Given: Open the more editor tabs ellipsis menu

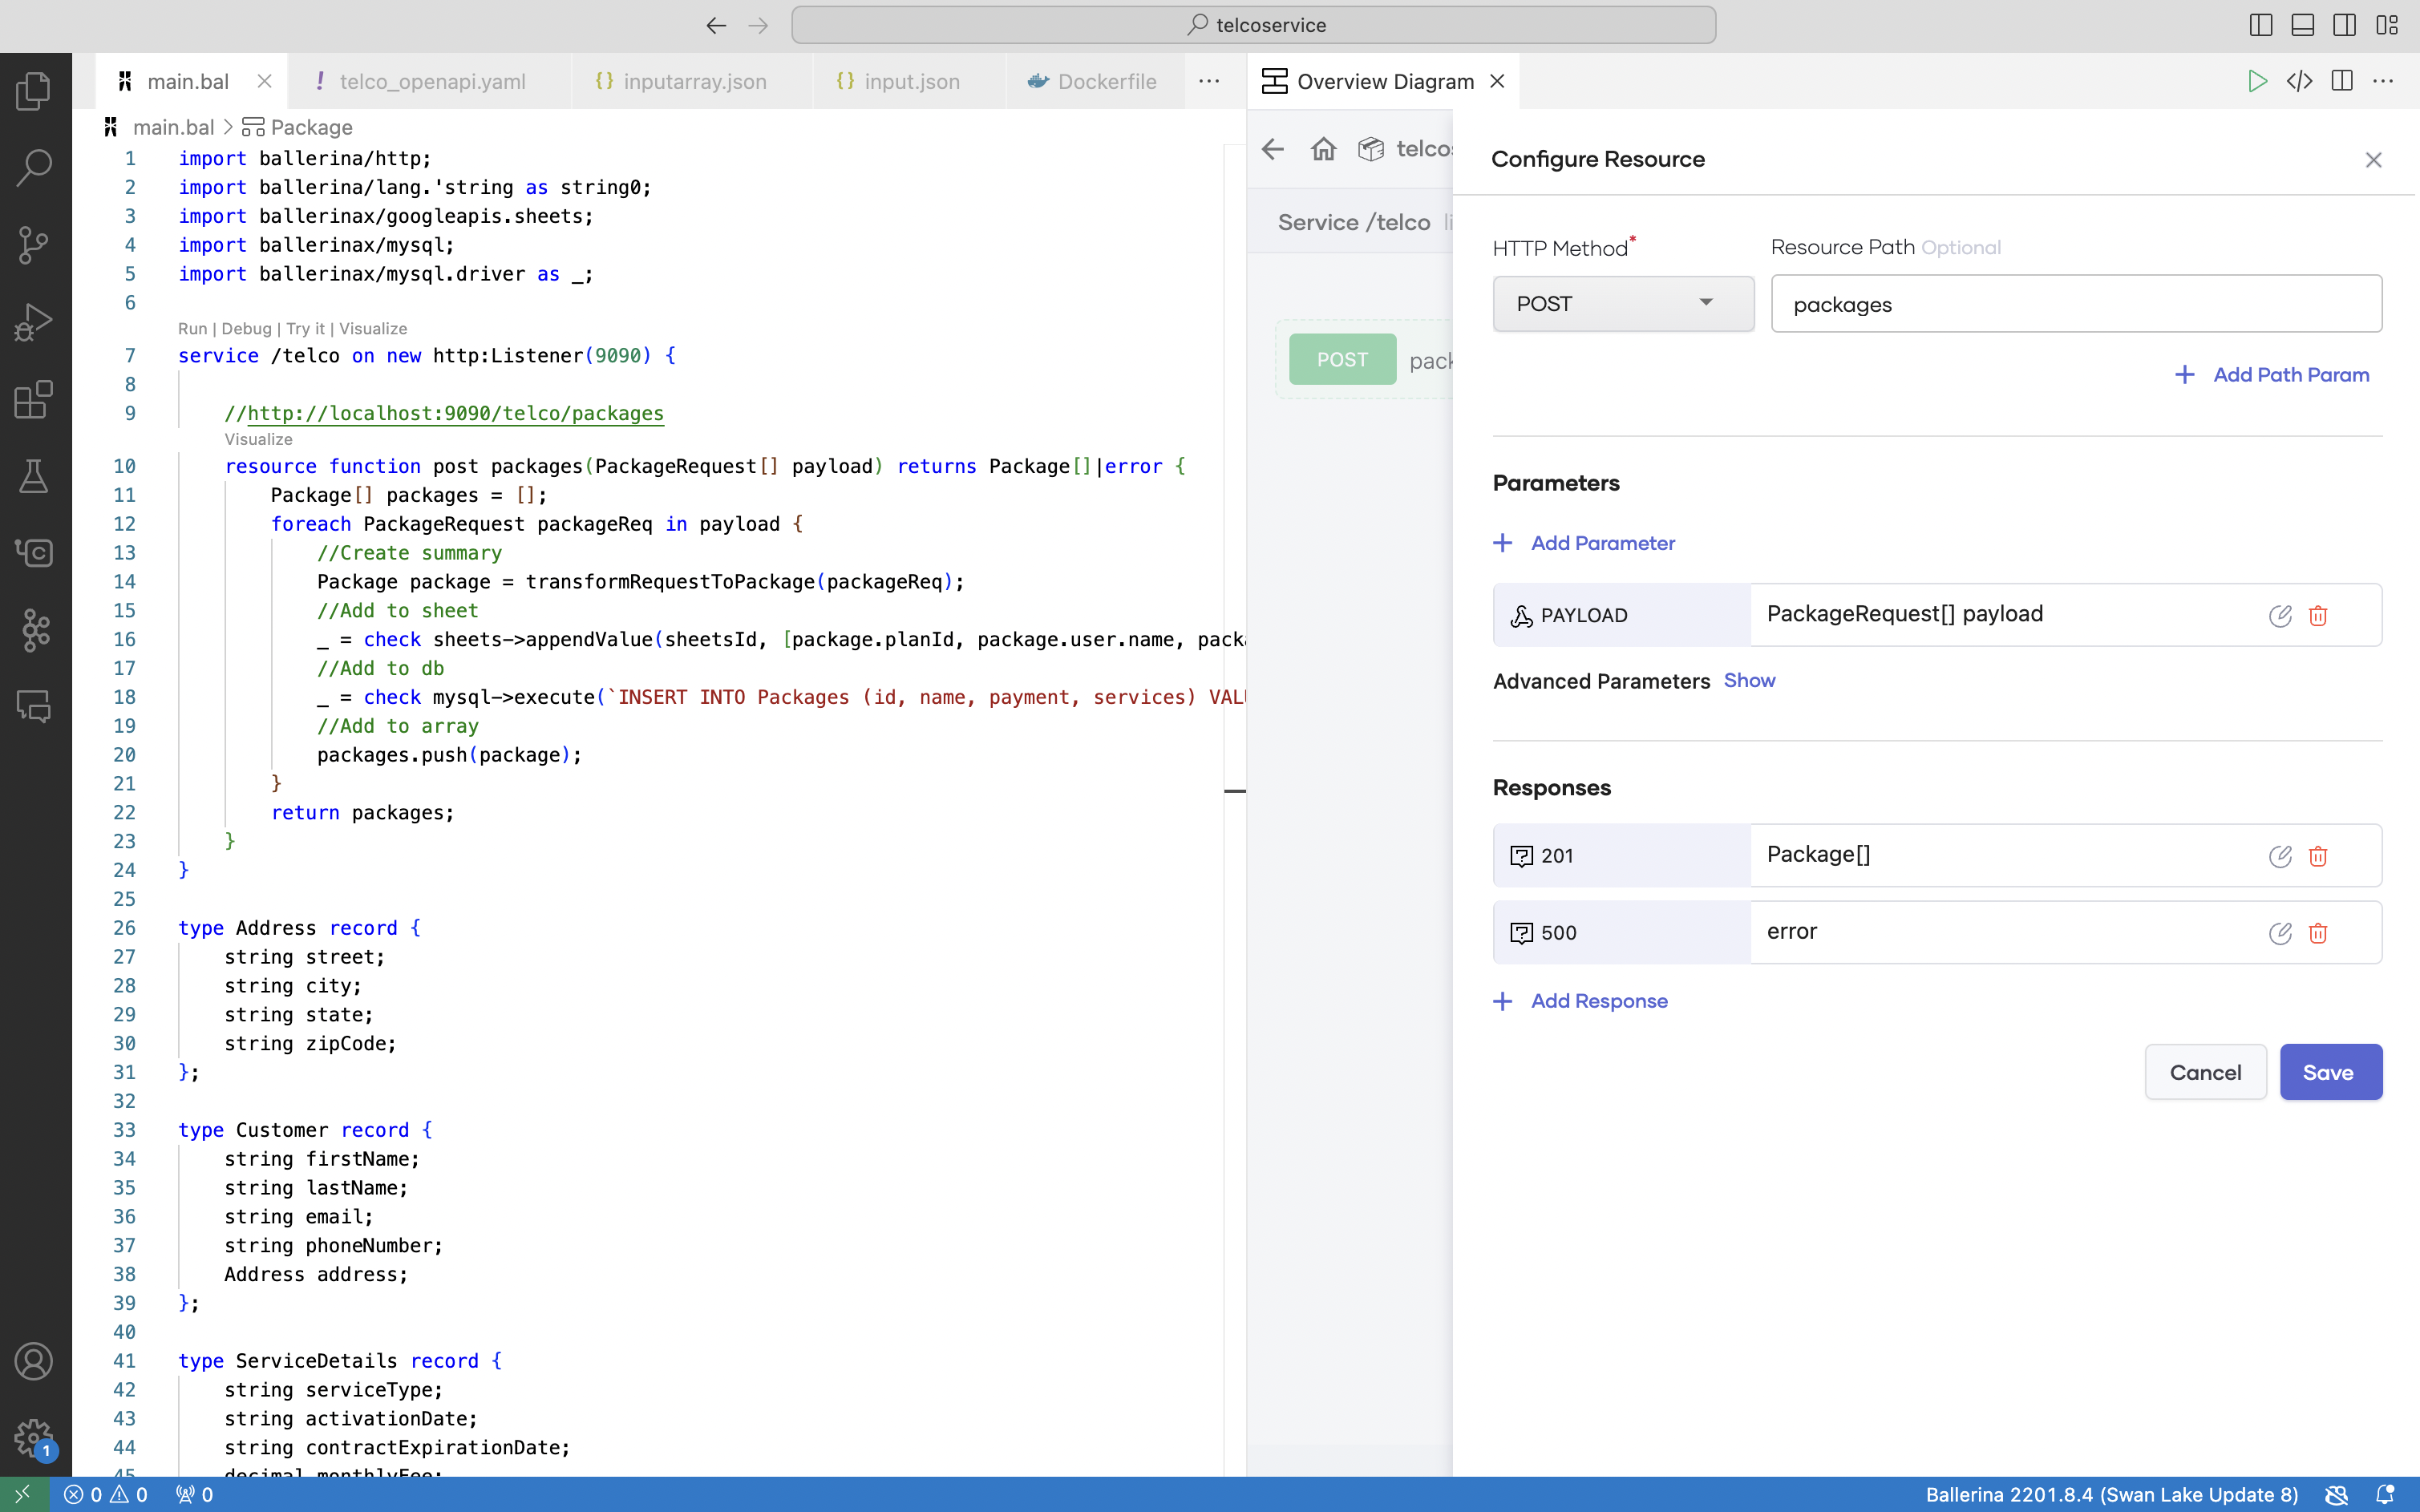Looking at the screenshot, I should (1209, 81).
